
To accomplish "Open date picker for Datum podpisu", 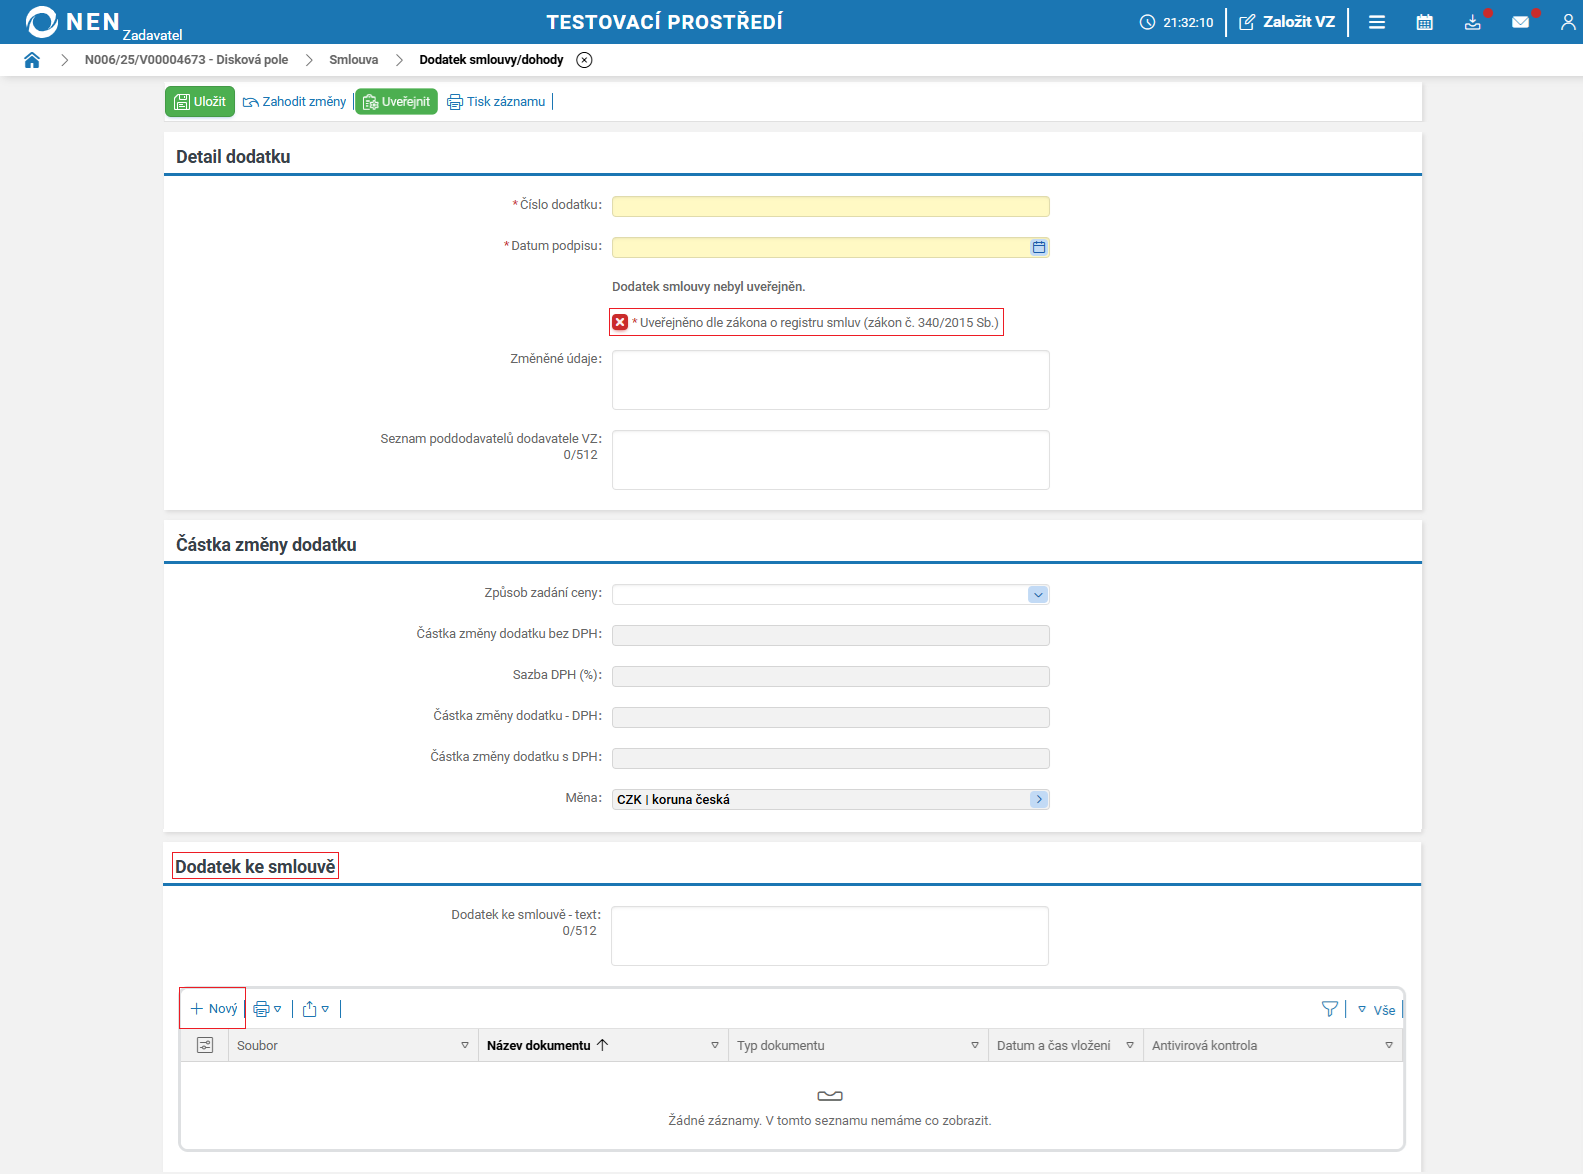I will [x=1039, y=247].
